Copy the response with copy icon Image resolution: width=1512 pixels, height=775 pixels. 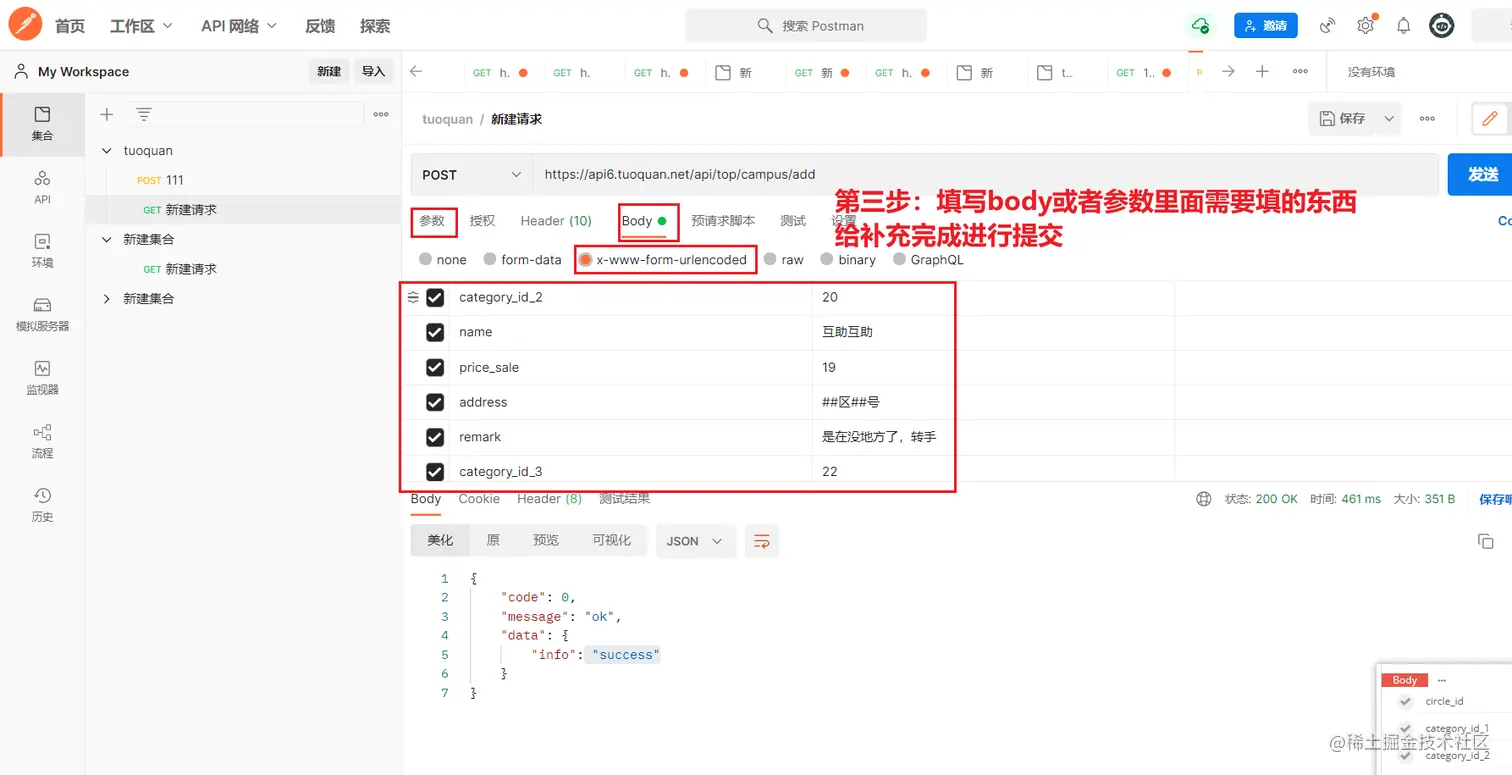1485,541
